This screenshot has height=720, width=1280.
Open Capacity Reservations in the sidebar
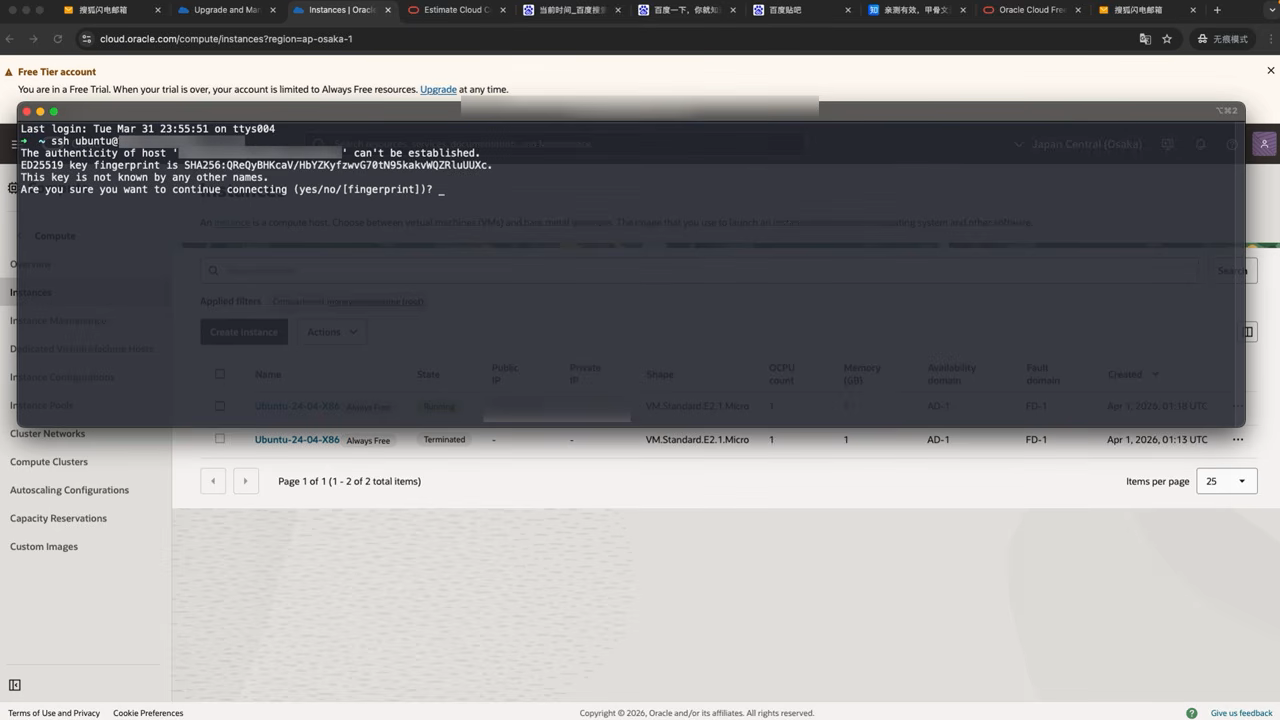tap(58, 518)
